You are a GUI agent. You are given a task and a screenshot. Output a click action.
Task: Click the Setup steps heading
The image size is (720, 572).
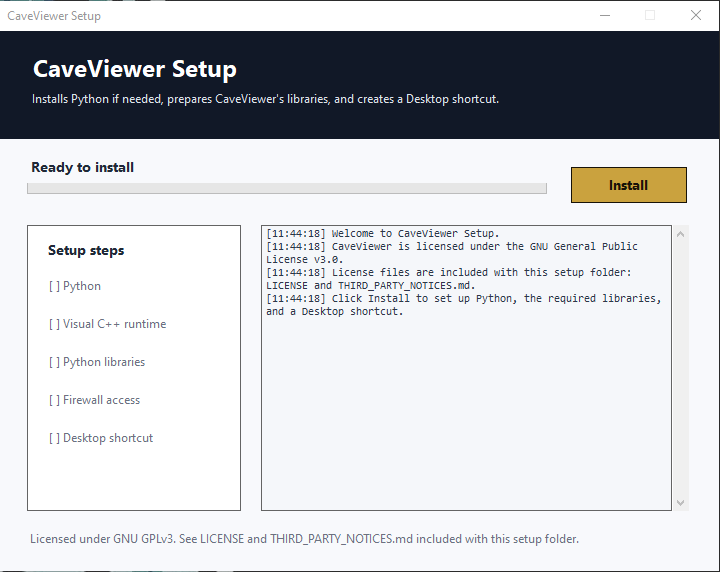pos(86,251)
